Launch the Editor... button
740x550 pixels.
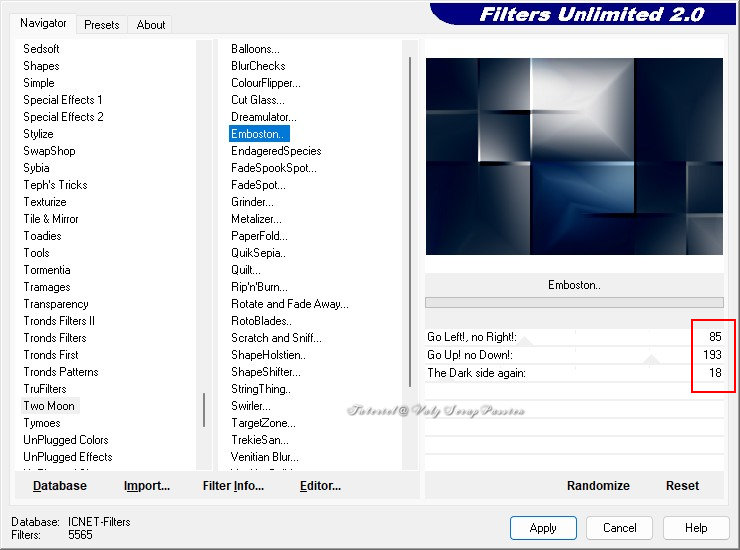(x=320, y=486)
